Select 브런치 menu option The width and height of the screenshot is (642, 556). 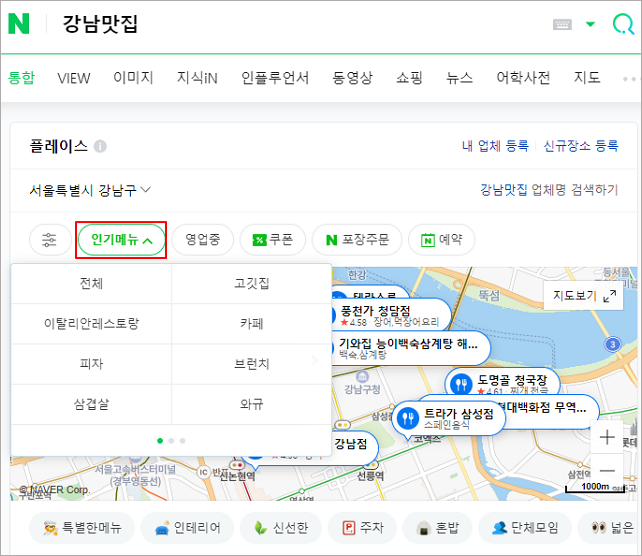pyautogui.click(x=251, y=364)
